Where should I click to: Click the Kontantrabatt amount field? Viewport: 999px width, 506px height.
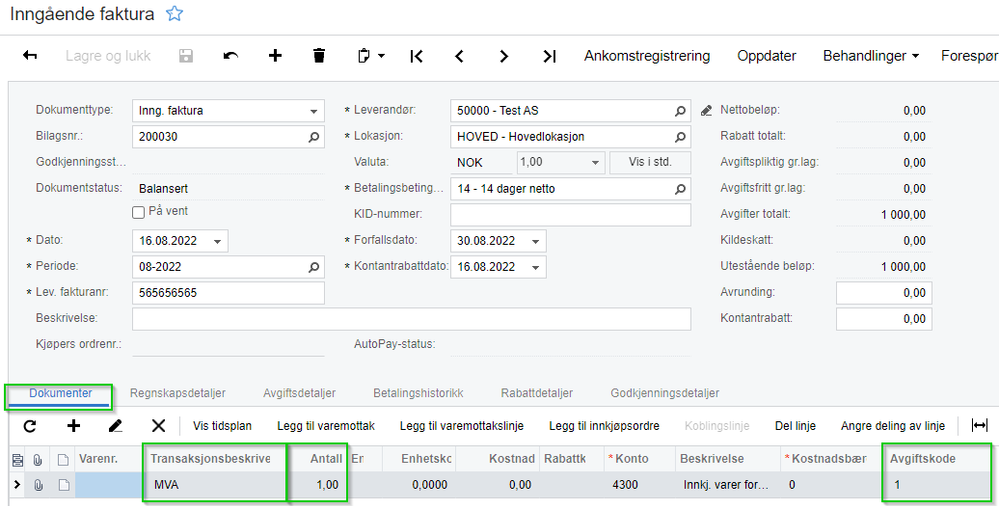click(x=884, y=319)
